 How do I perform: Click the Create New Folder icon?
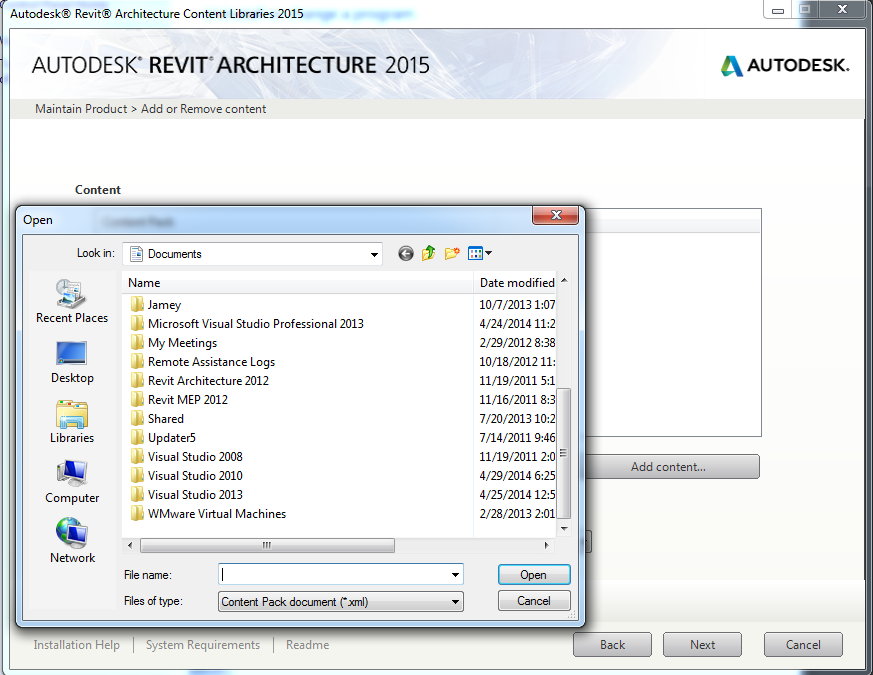[x=452, y=254]
